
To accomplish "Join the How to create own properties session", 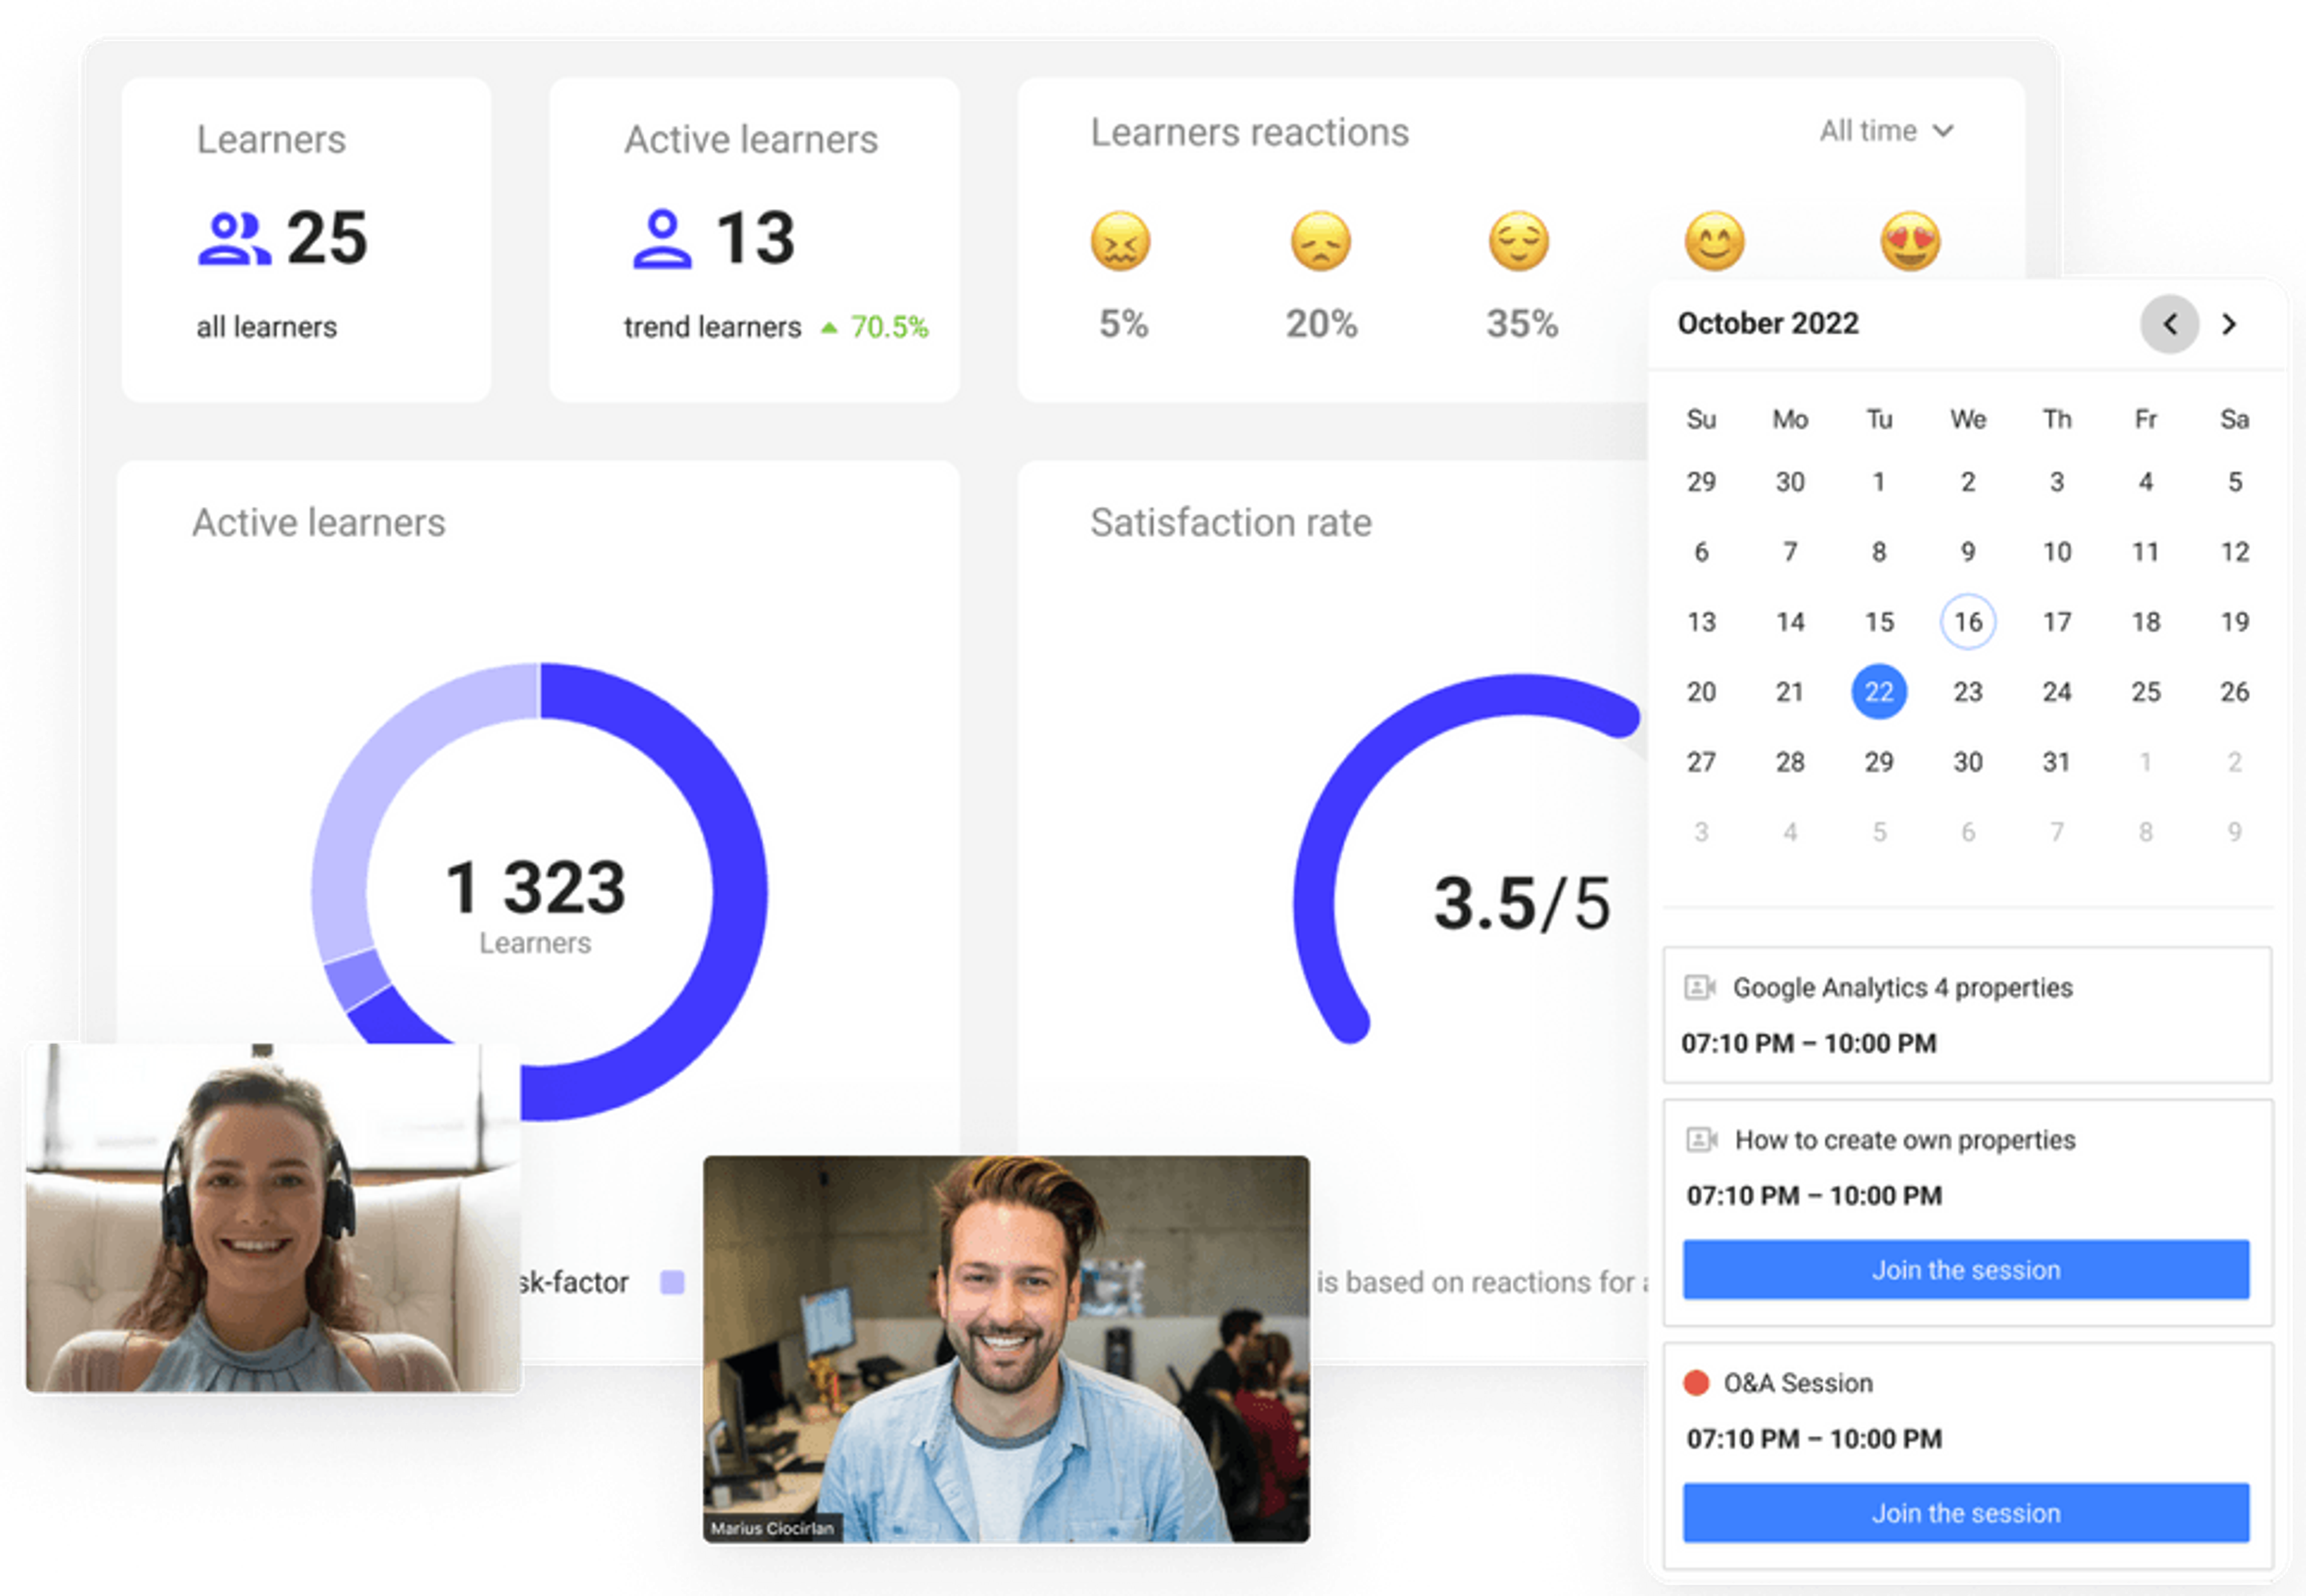I will pos(1966,1270).
